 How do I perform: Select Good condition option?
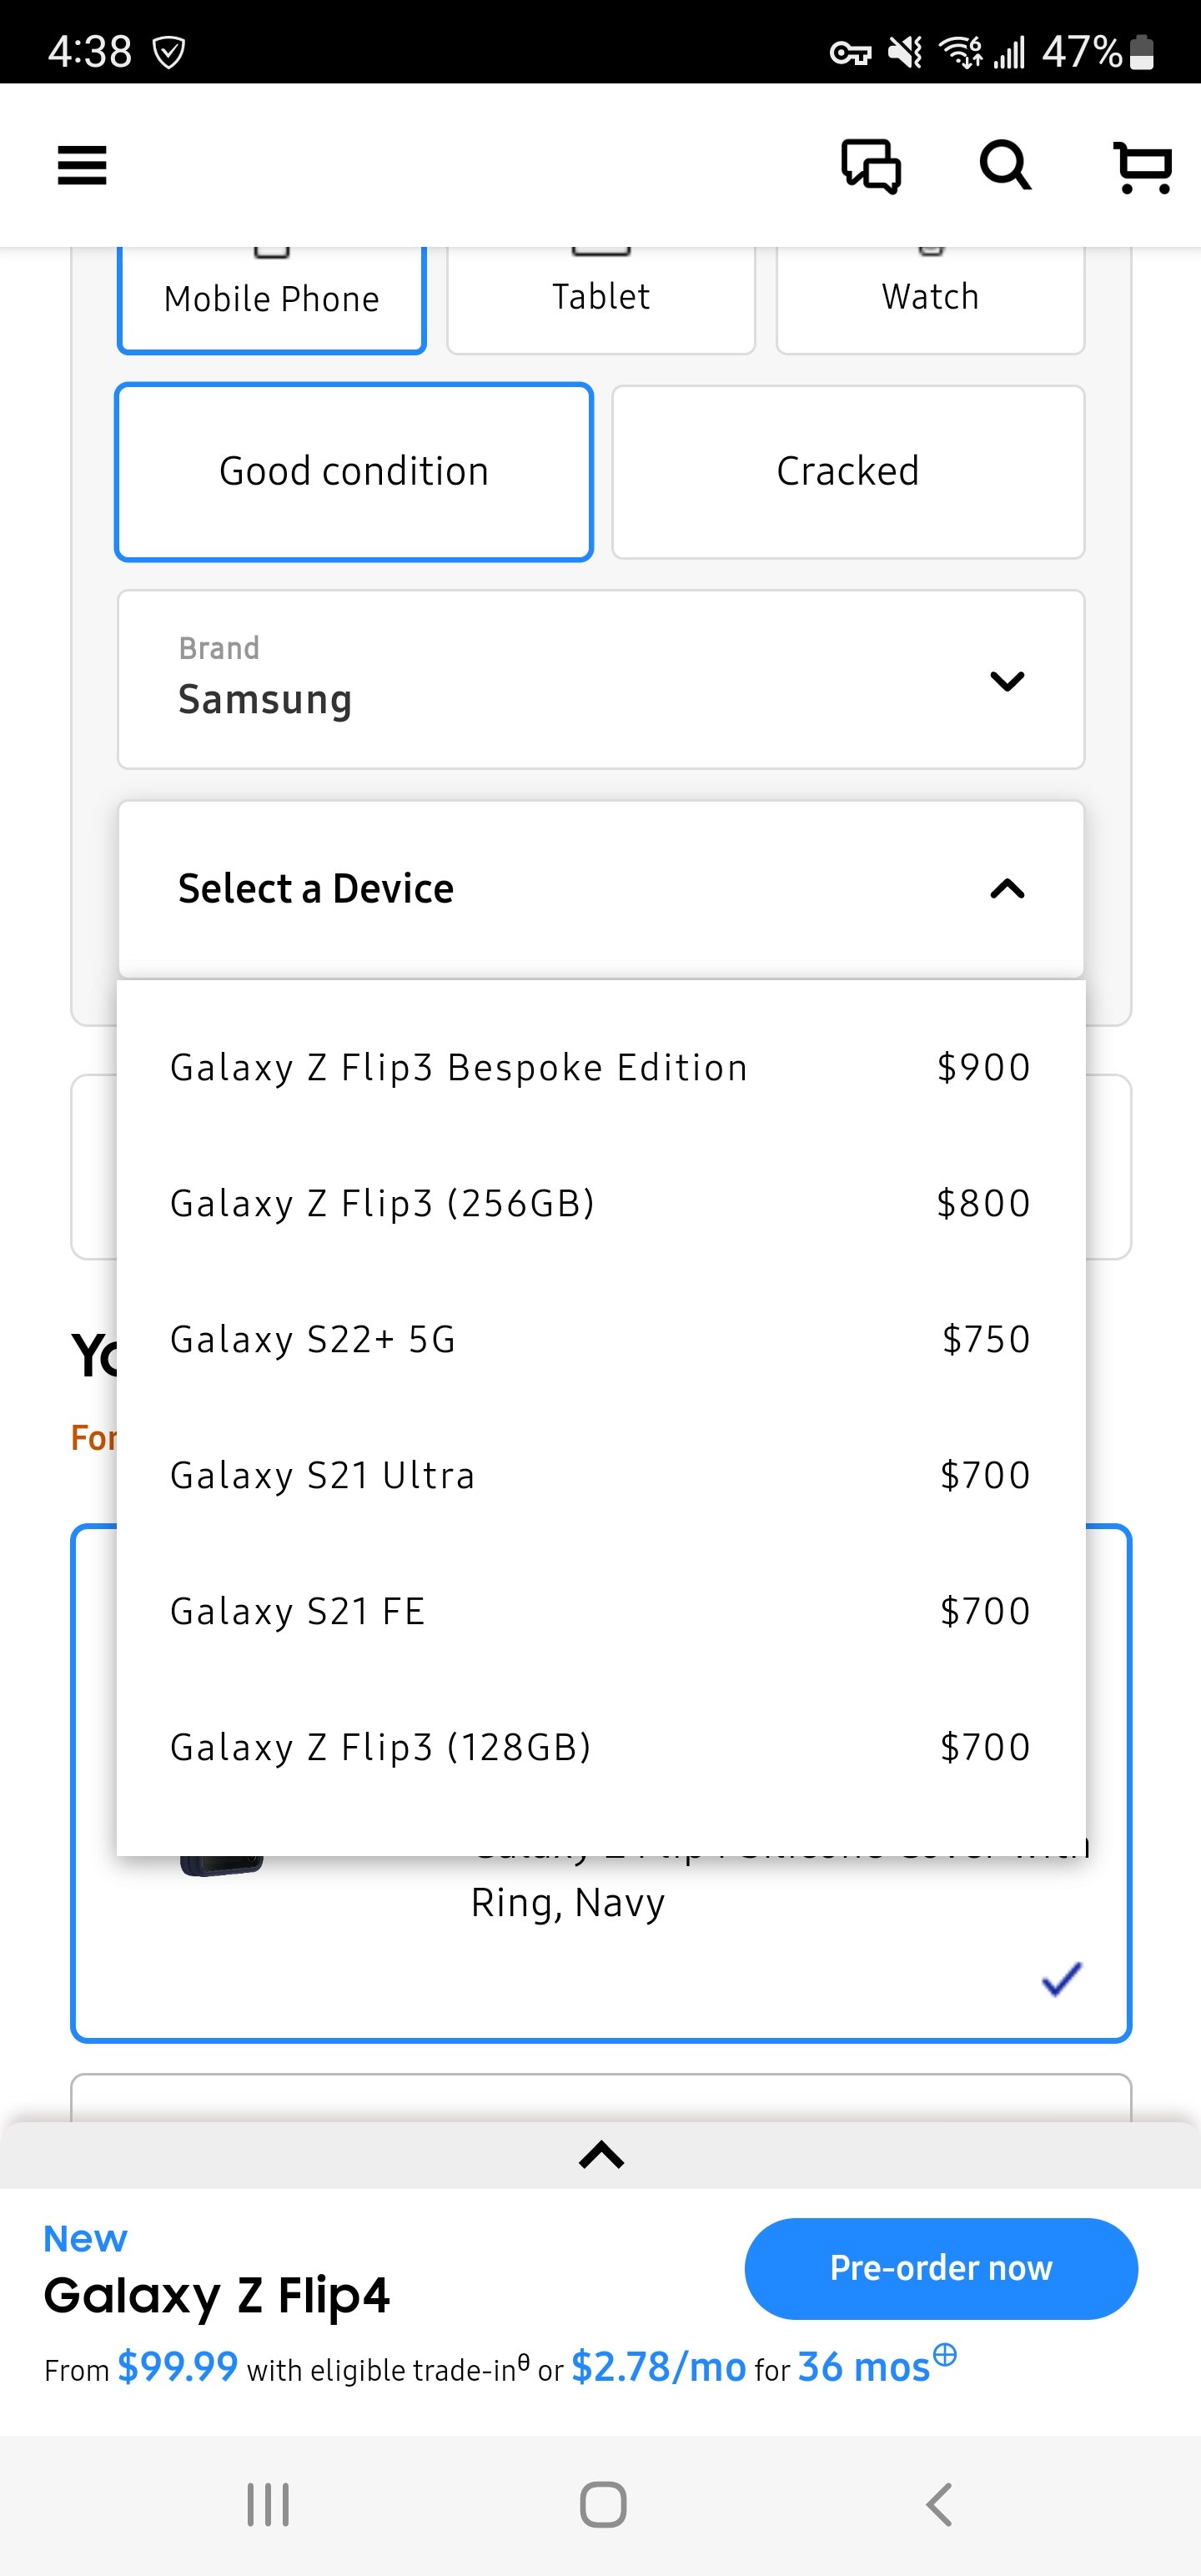pyautogui.click(x=354, y=472)
